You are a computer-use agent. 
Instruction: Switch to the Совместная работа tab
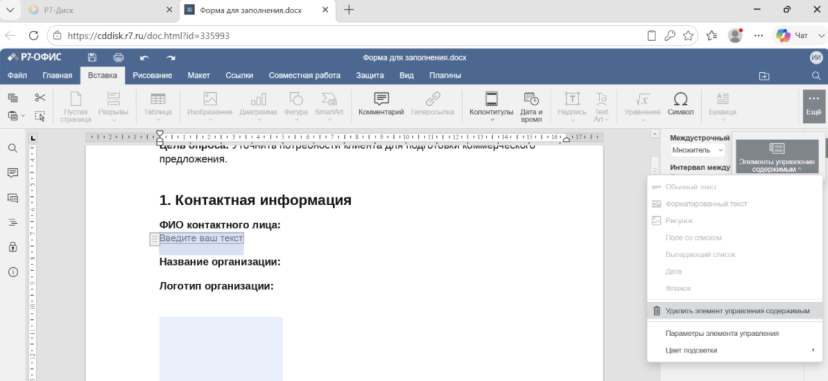point(304,75)
